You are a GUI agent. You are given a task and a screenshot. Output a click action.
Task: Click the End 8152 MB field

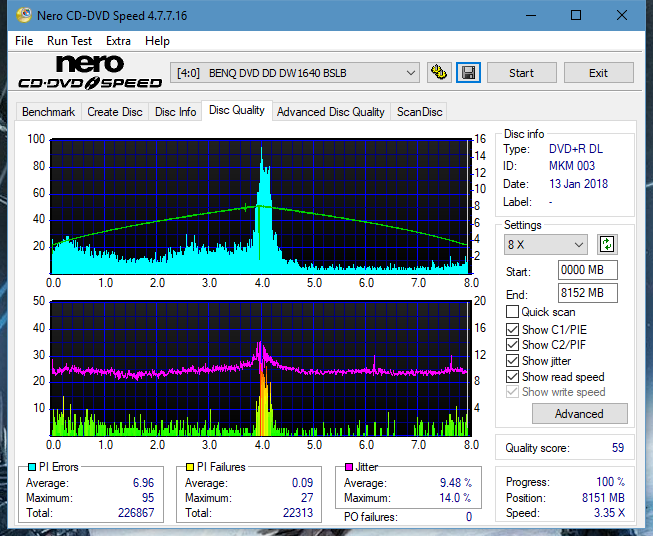588,293
